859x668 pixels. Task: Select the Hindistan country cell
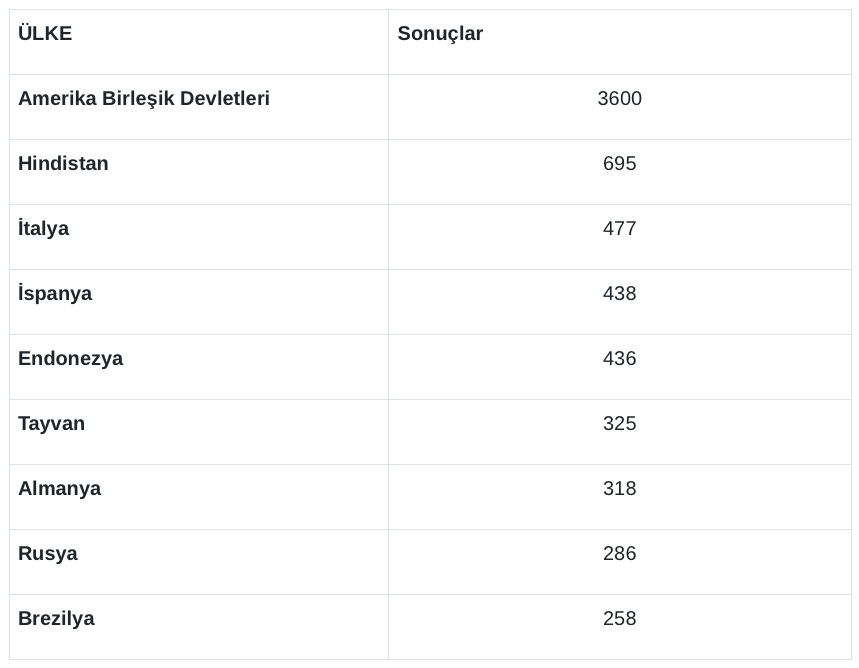tap(63, 164)
